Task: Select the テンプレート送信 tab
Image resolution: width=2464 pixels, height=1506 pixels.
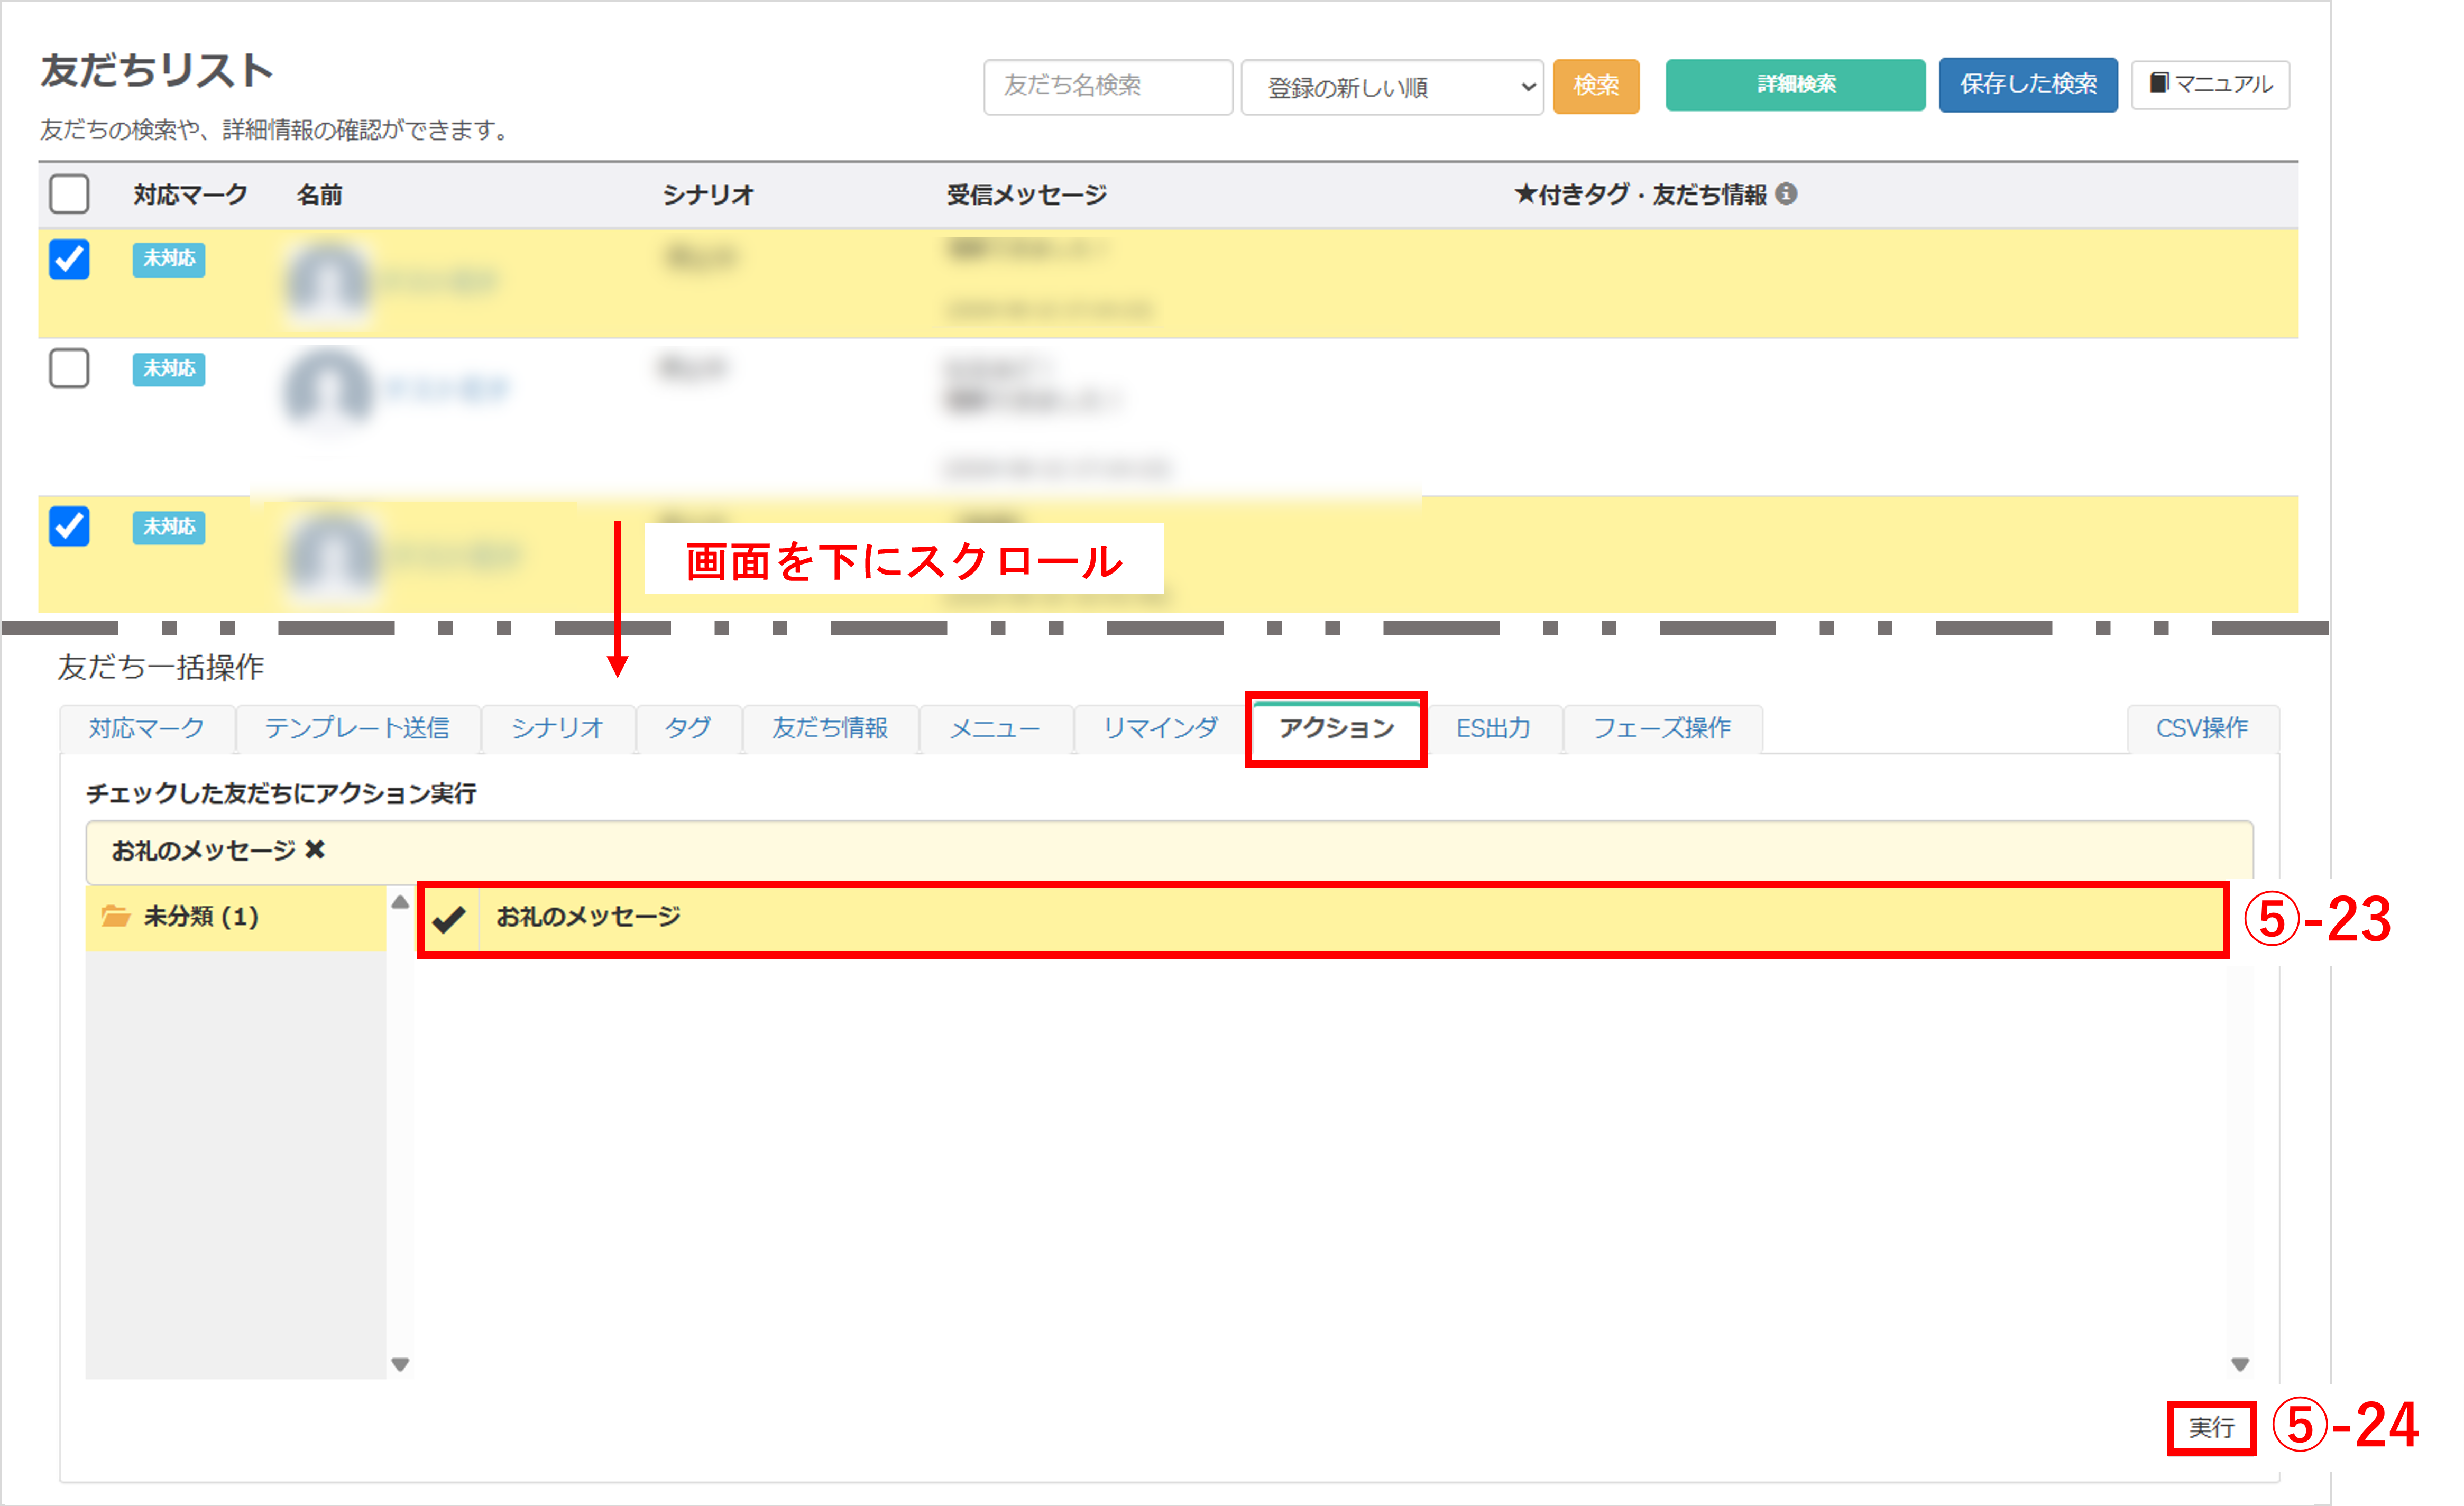Action: pyautogui.click(x=357, y=728)
